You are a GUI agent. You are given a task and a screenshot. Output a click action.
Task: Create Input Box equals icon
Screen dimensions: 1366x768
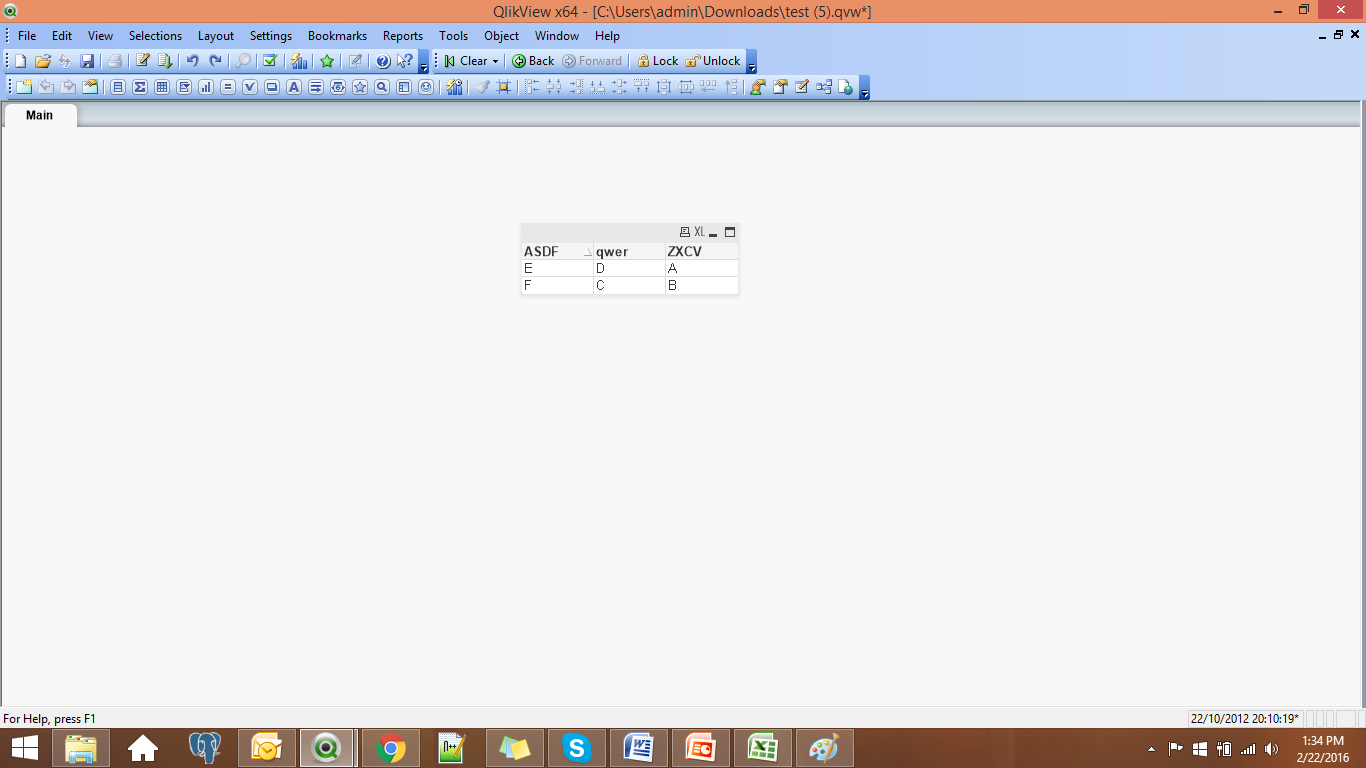pyautogui.click(x=228, y=87)
